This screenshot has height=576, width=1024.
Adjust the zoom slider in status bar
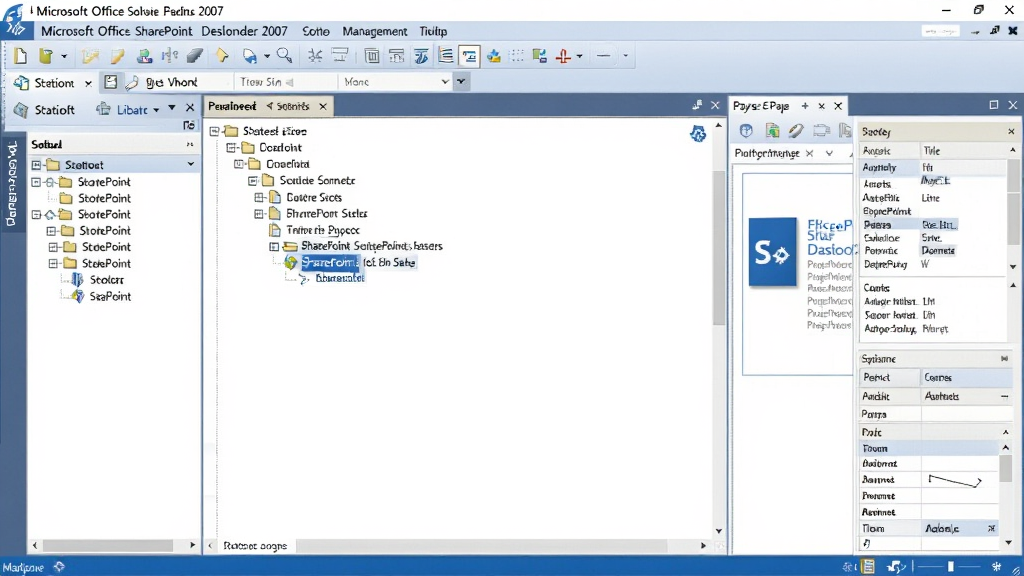pyautogui.click(x=951, y=566)
